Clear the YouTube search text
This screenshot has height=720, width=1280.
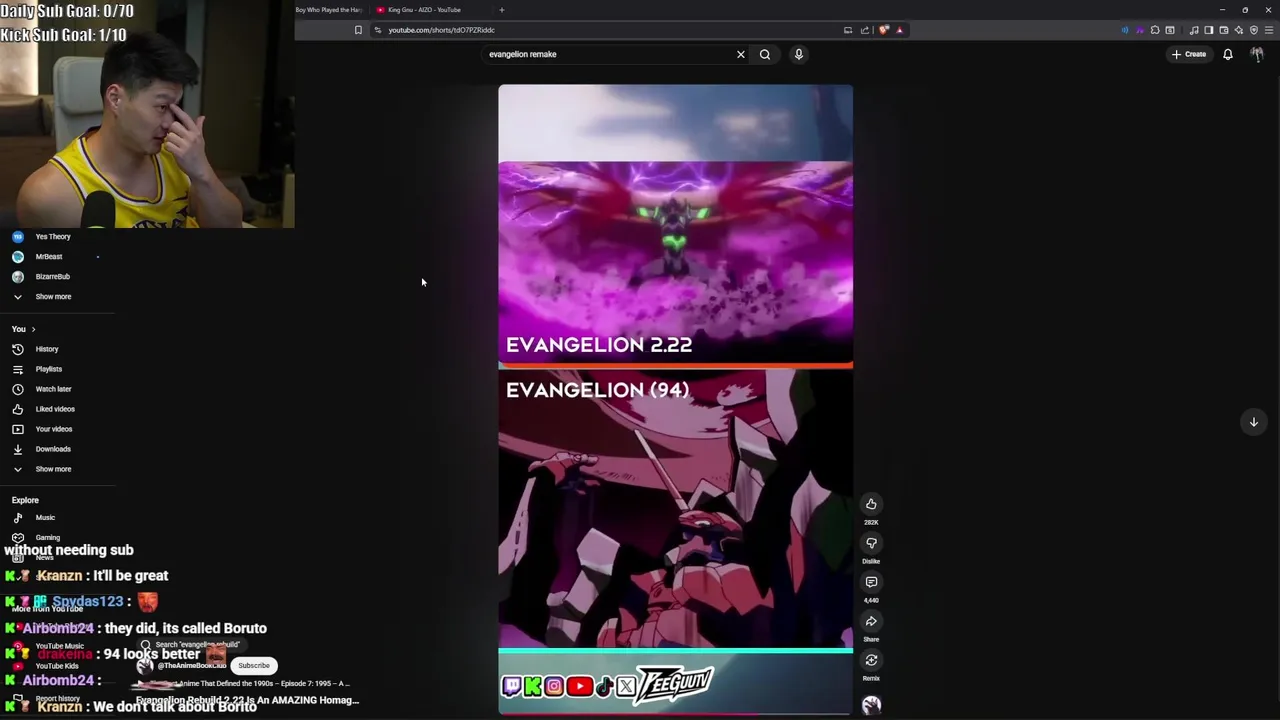coord(741,54)
